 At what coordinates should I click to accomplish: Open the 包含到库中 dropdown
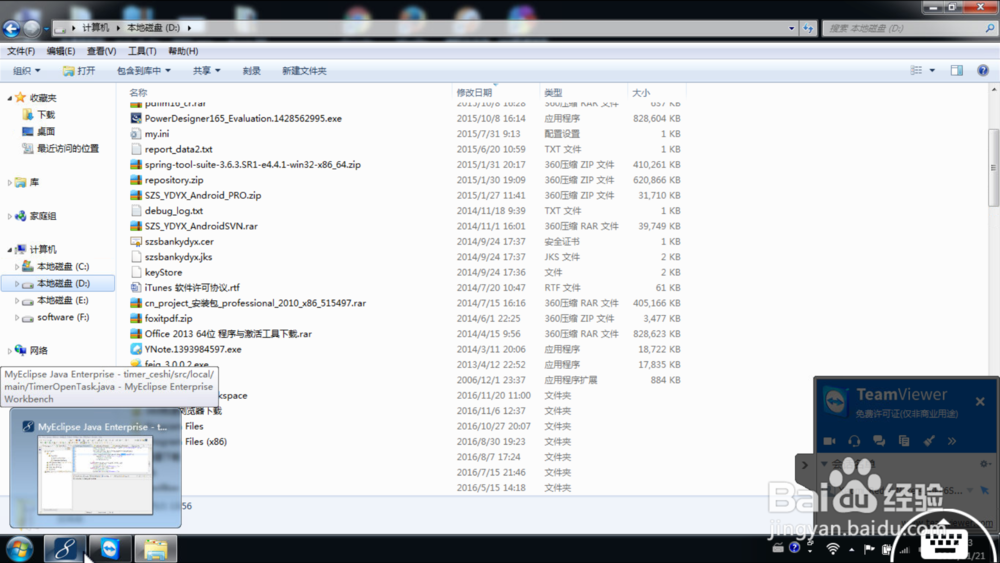pyautogui.click(x=143, y=71)
